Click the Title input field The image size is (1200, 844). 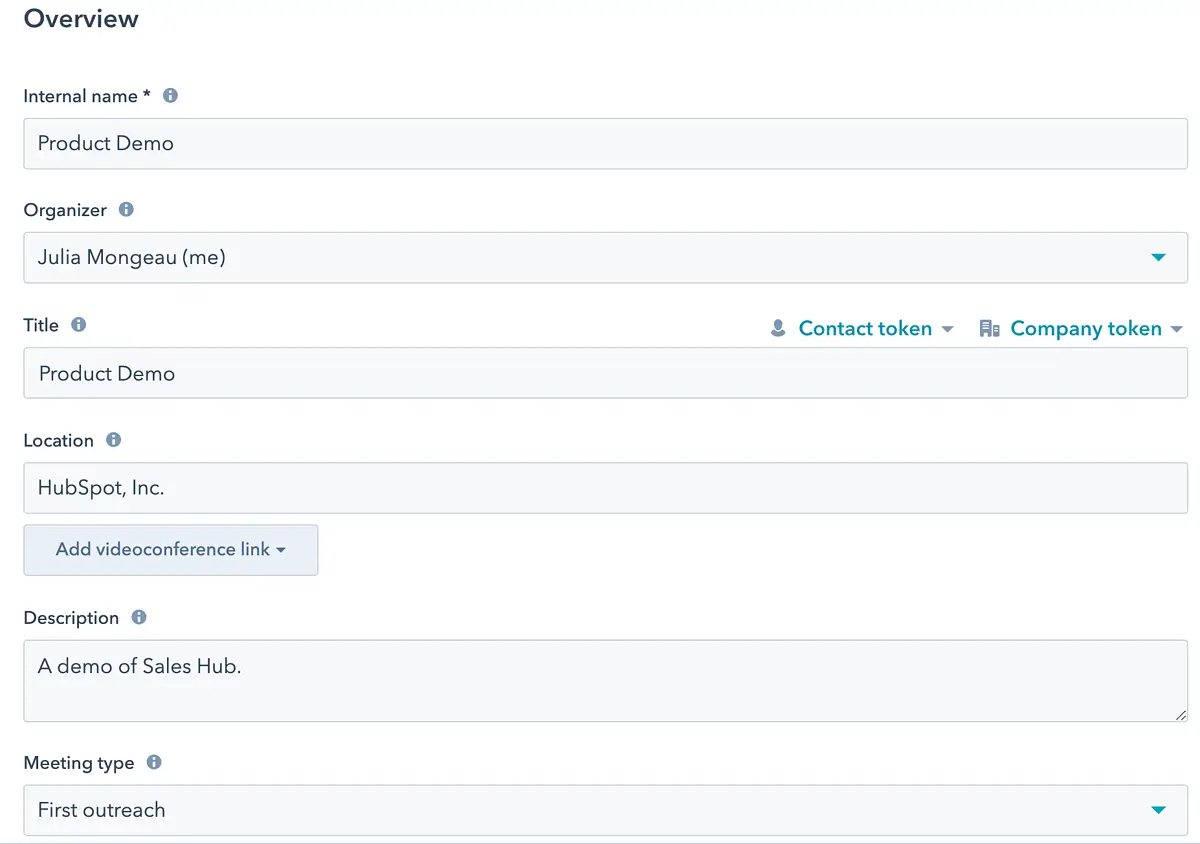pyautogui.click(x=606, y=373)
